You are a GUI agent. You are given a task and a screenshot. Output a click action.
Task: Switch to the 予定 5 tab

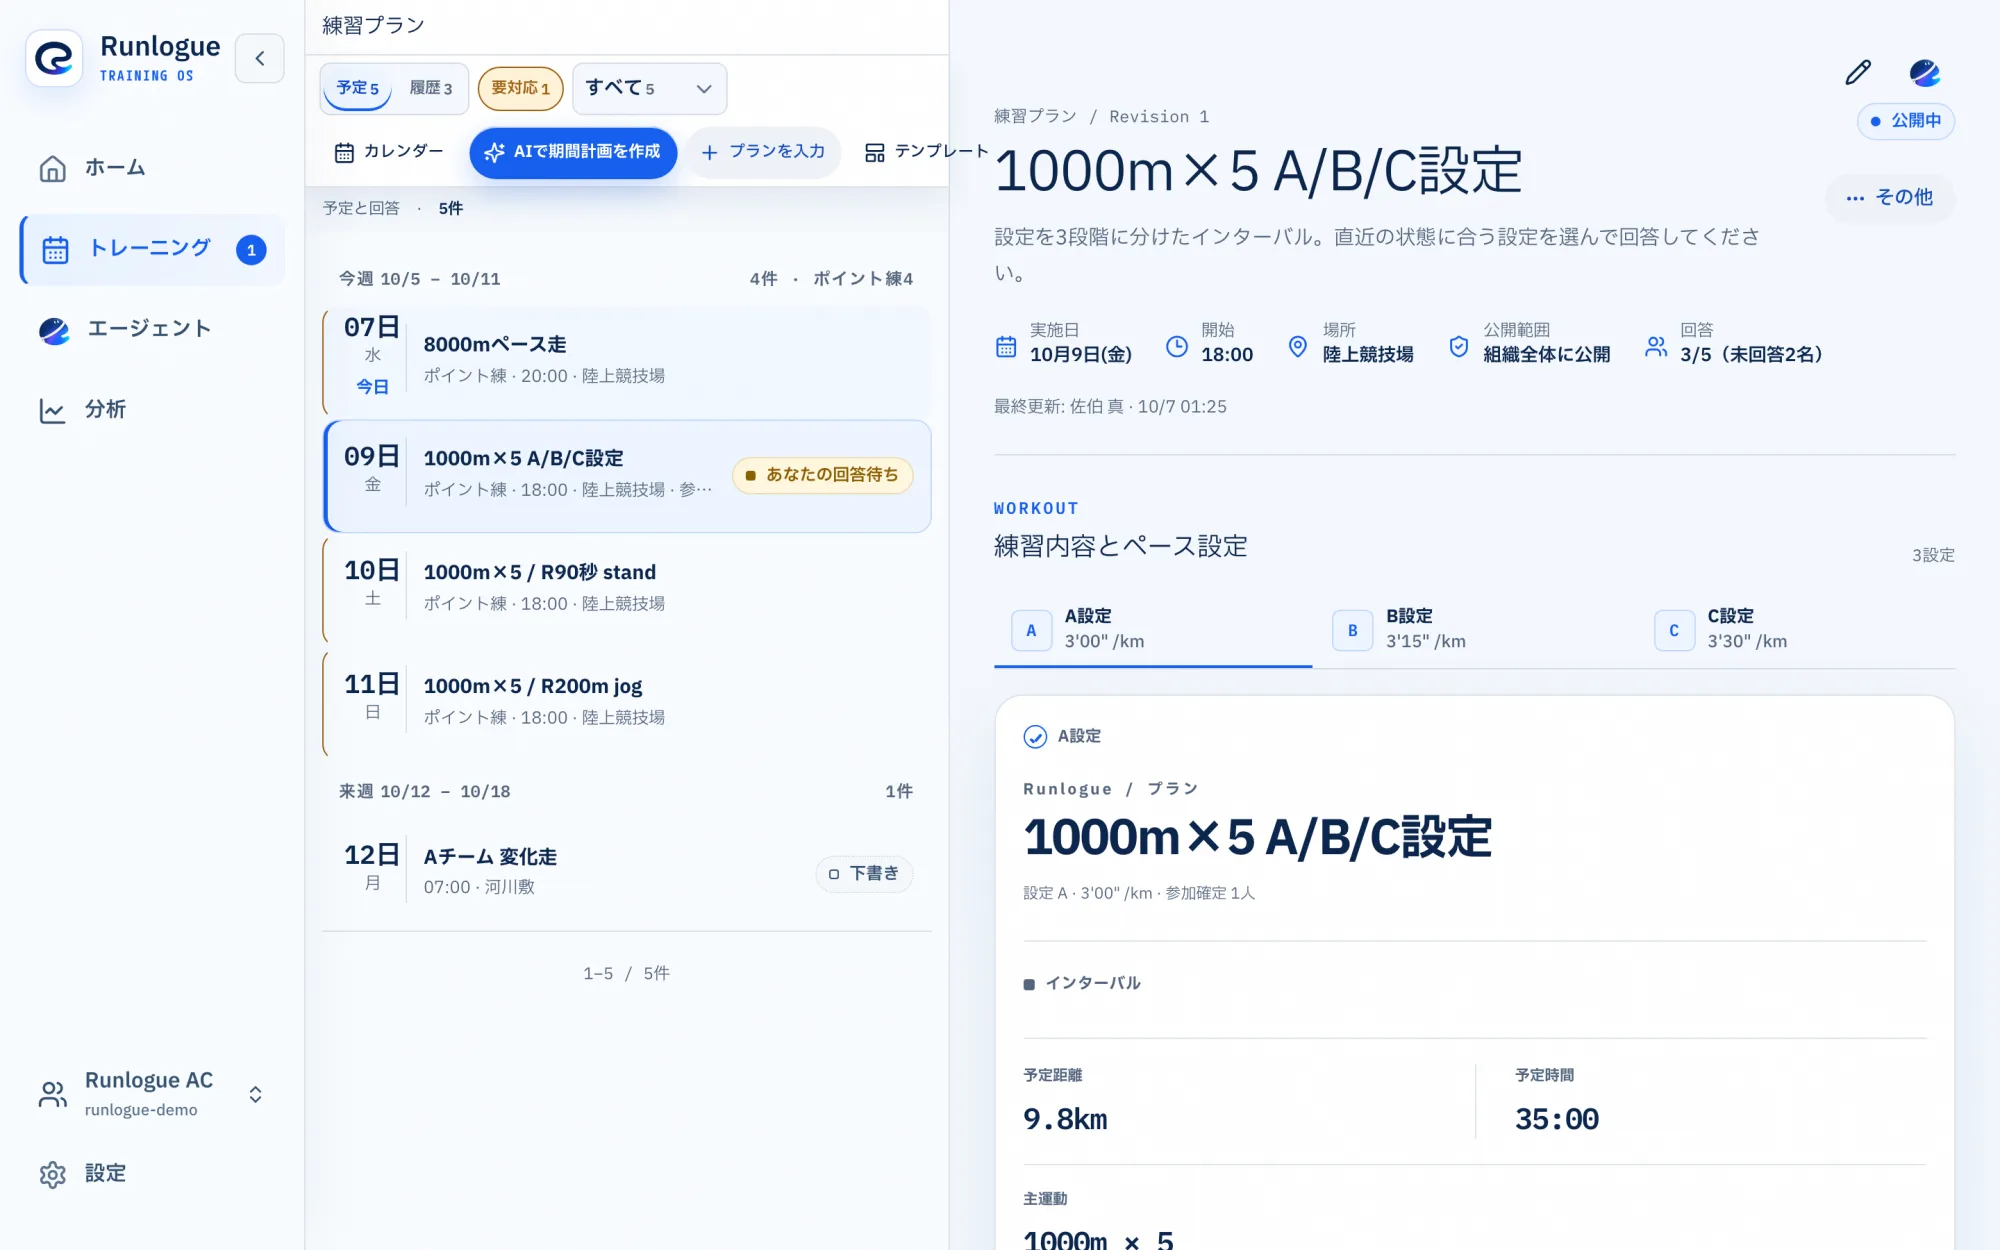358,88
